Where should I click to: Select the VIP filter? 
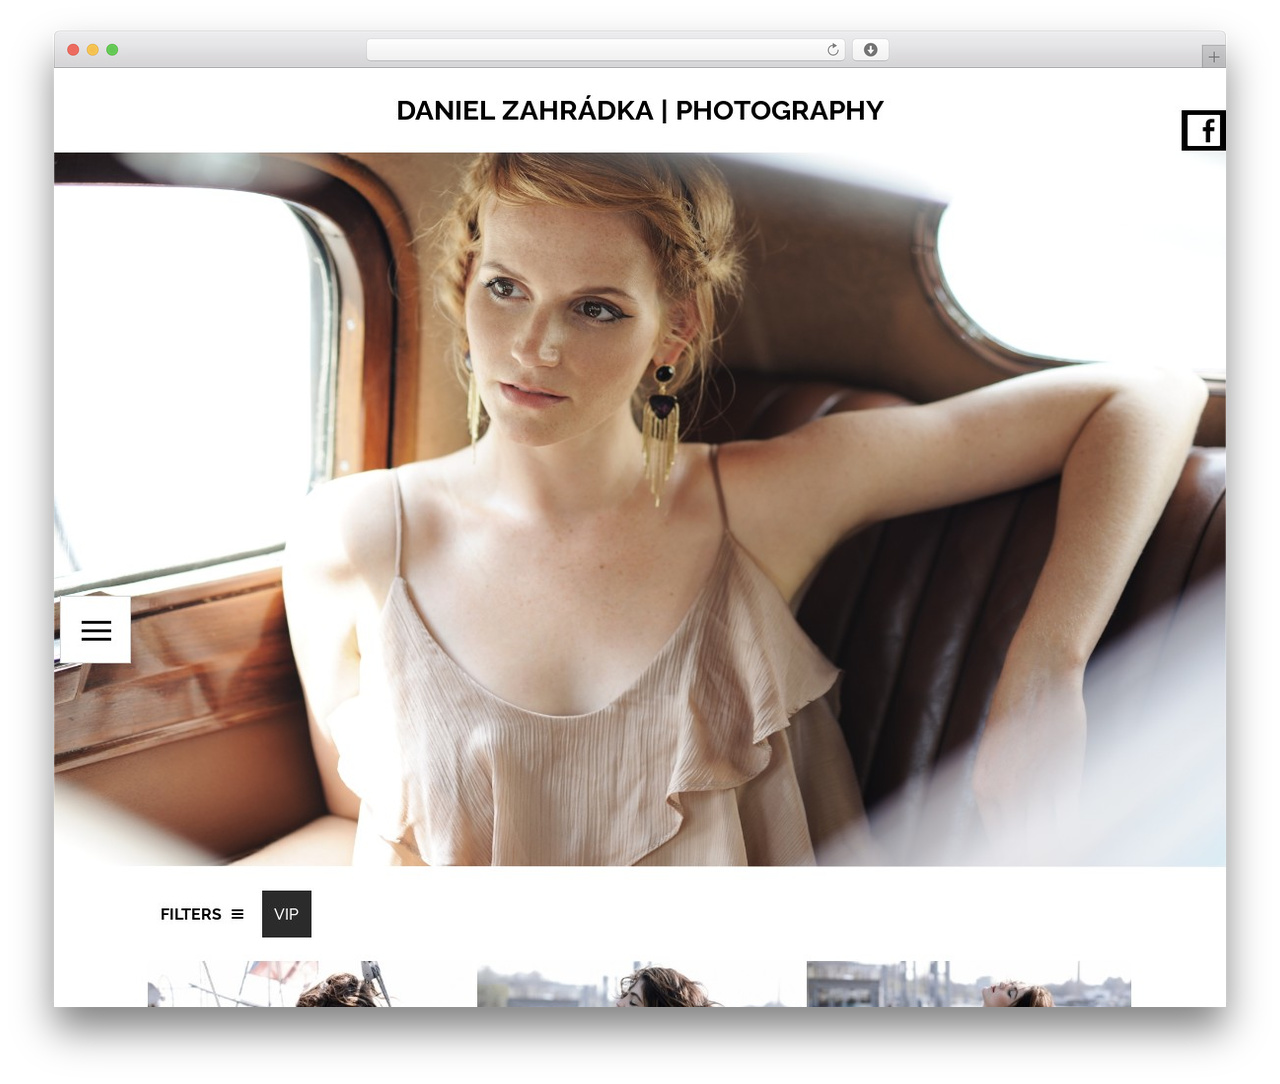click(287, 914)
